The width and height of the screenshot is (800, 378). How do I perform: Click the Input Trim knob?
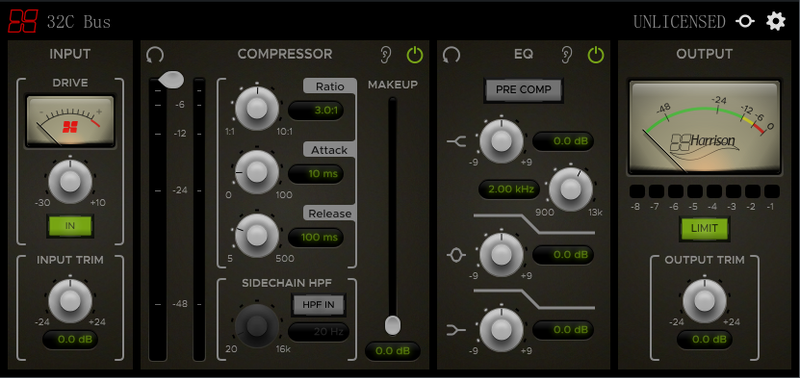pos(70,301)
